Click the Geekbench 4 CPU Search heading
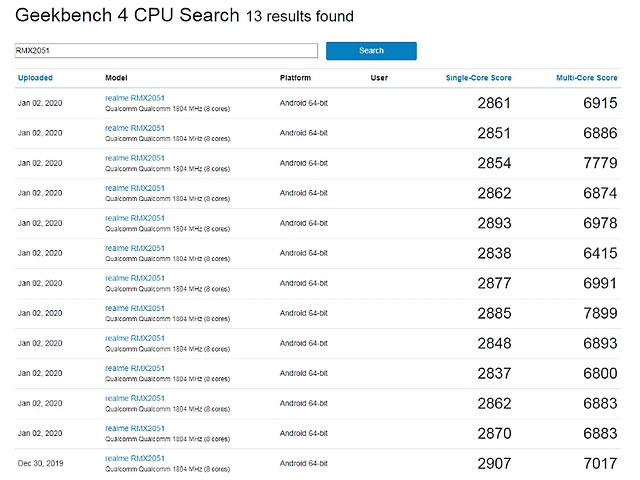 pyautogui.click(x=127, y=16)
